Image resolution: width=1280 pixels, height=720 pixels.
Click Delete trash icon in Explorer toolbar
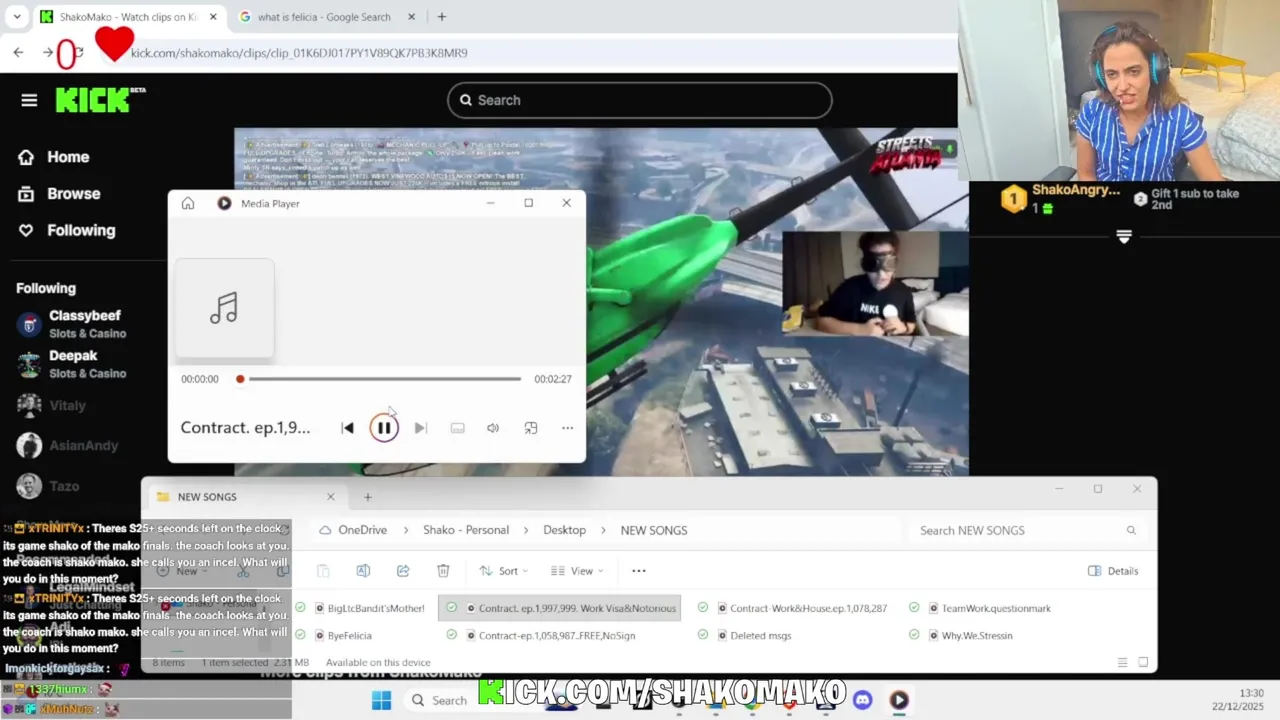pos(443,571)
